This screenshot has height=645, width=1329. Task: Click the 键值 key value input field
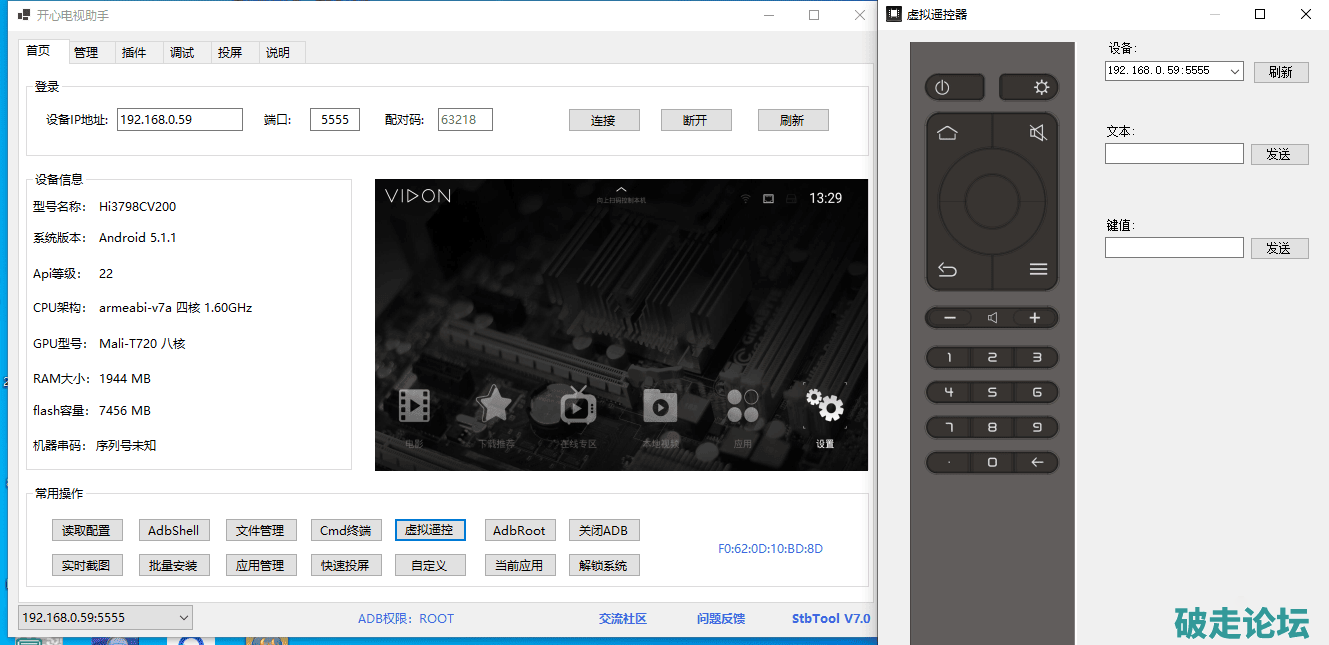click(1174, 248)
